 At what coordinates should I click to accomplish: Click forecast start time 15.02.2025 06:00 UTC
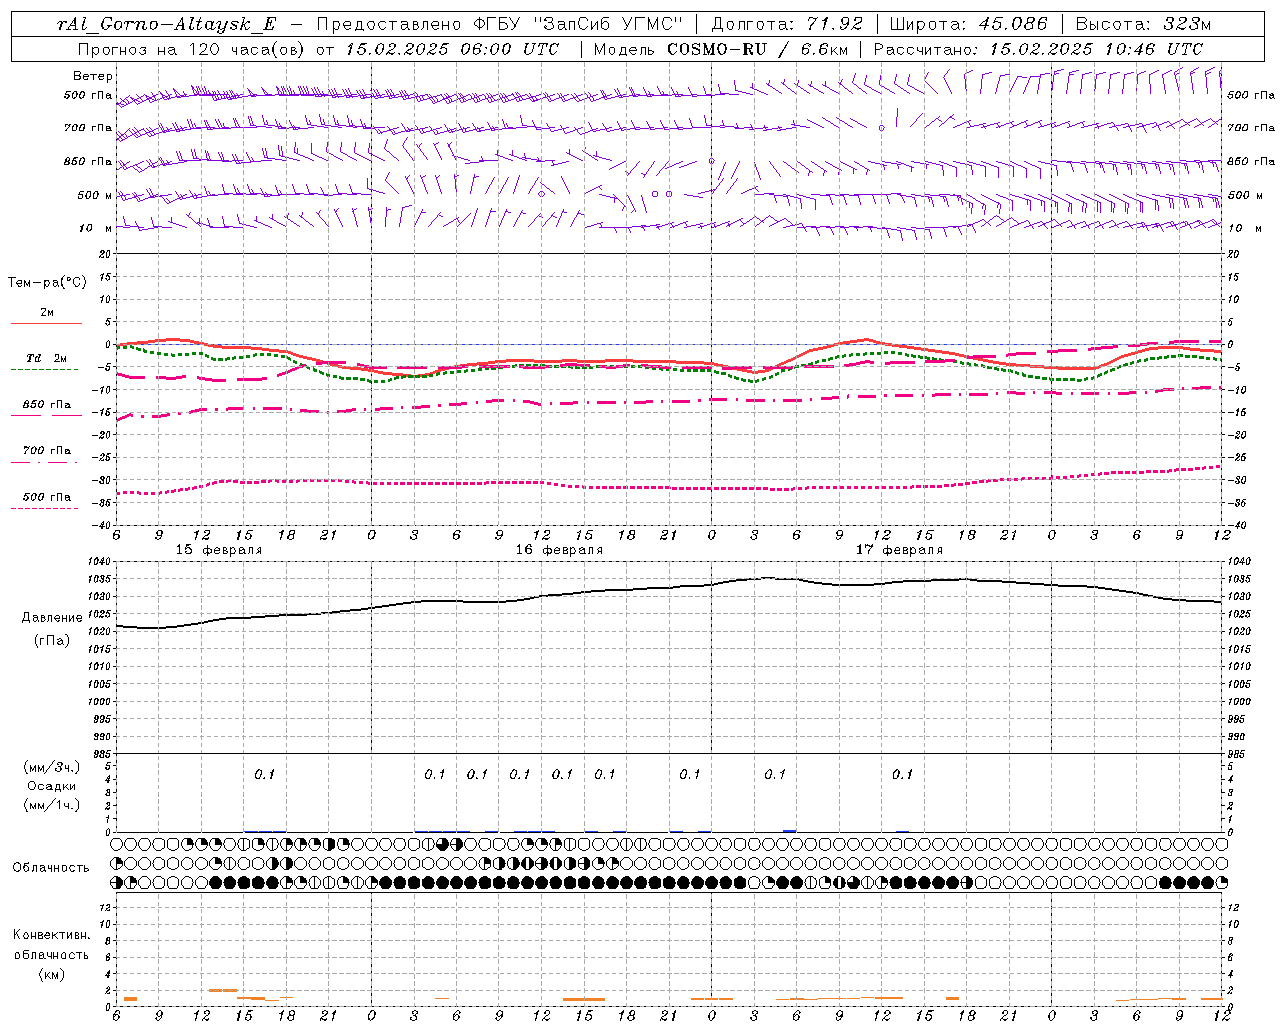[452, 48]
